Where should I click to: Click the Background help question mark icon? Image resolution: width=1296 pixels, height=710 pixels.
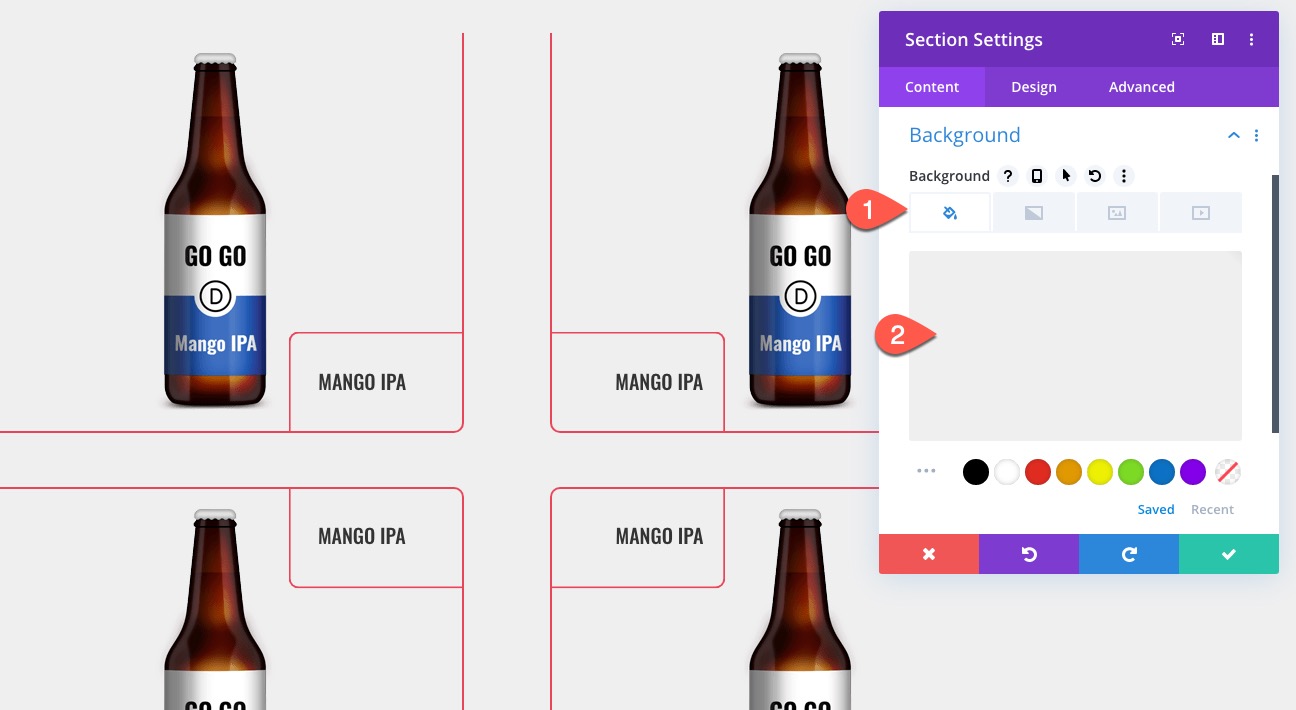[1008, 176]
